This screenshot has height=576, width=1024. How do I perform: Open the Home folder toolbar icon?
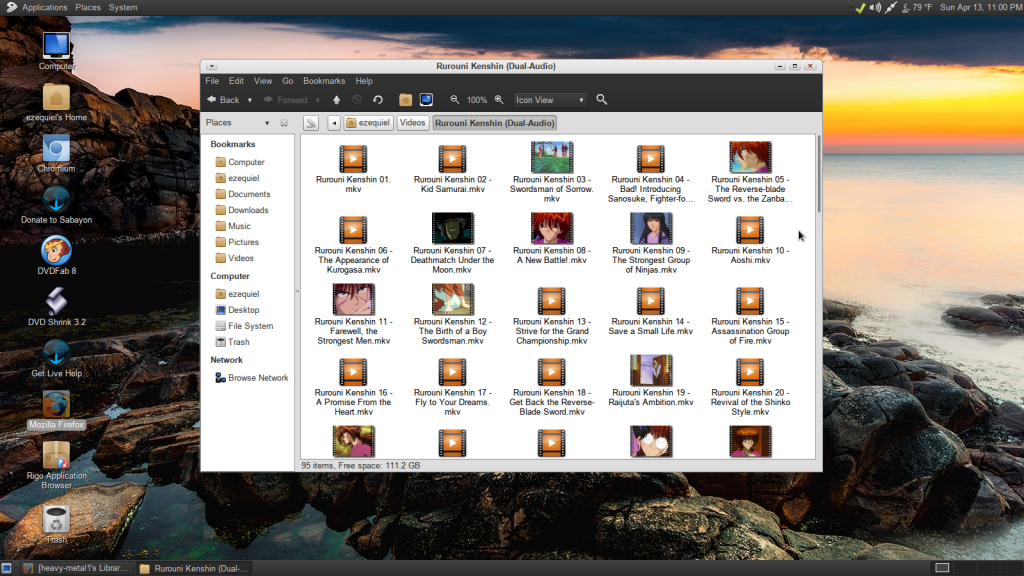coord(406,100)
